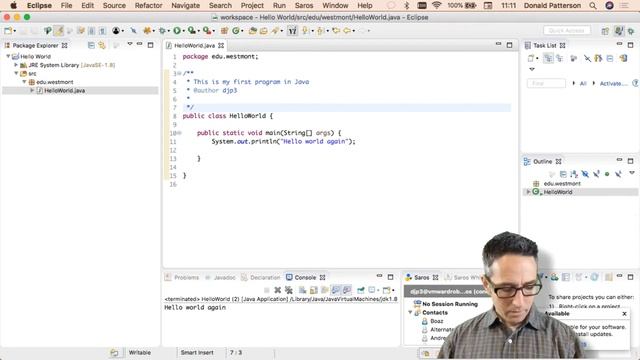Toggle Link with Editor in Package Explorer
Viewport: 640px width, 360px height.
click(x=102, y=45)
